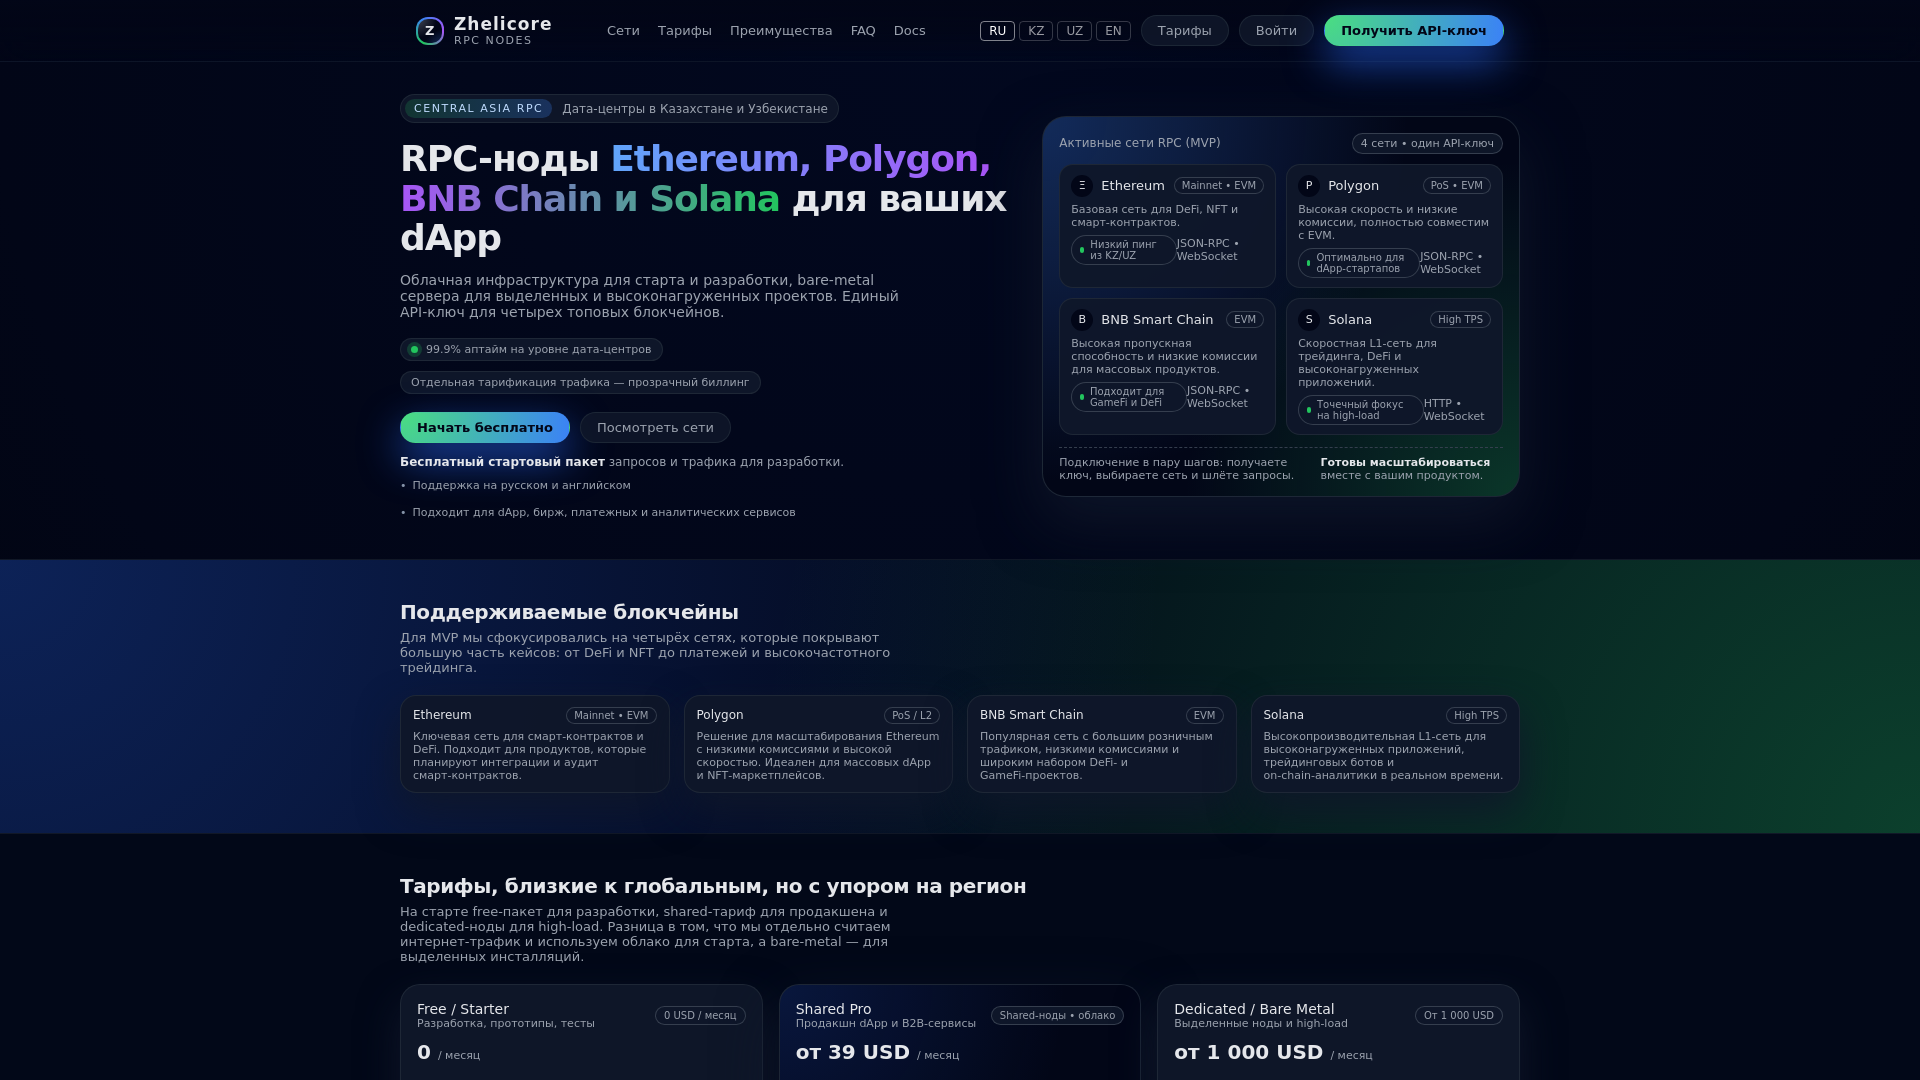Viewport: 1920px width, 1080px height.
Task: Click the Тарифы pill button in header
Action: (1185, 31)
